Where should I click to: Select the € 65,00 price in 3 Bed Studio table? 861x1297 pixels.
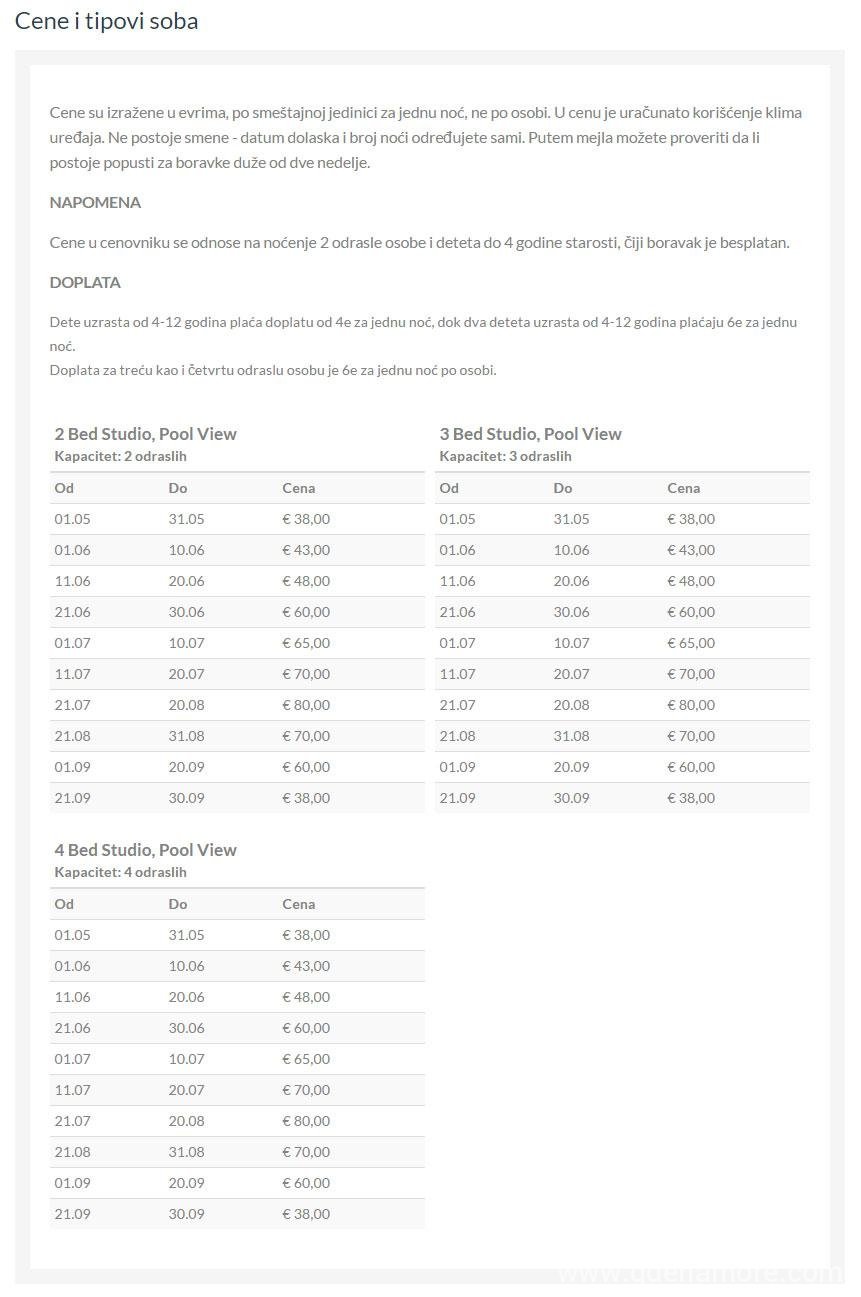point(691,643)
